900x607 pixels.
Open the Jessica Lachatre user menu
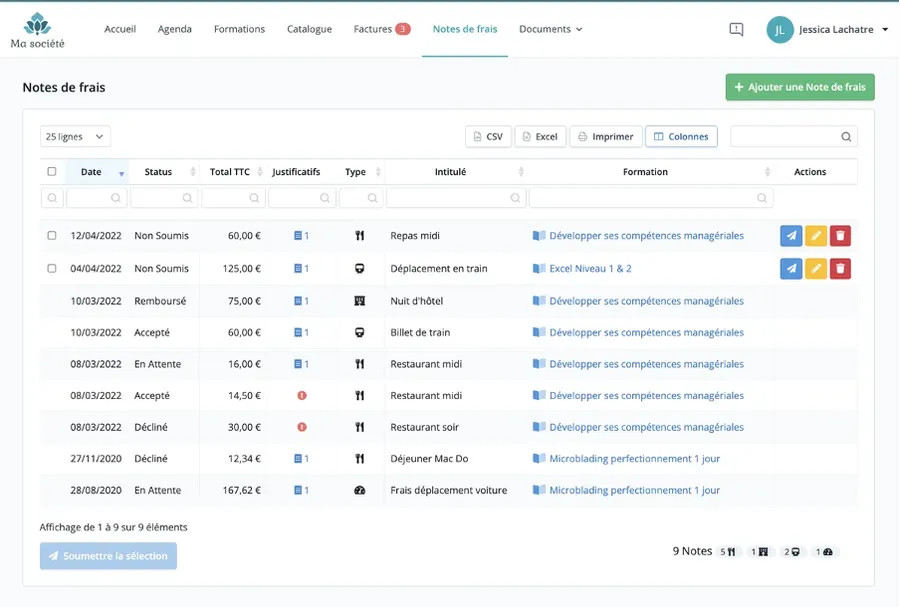pos(828,30)
